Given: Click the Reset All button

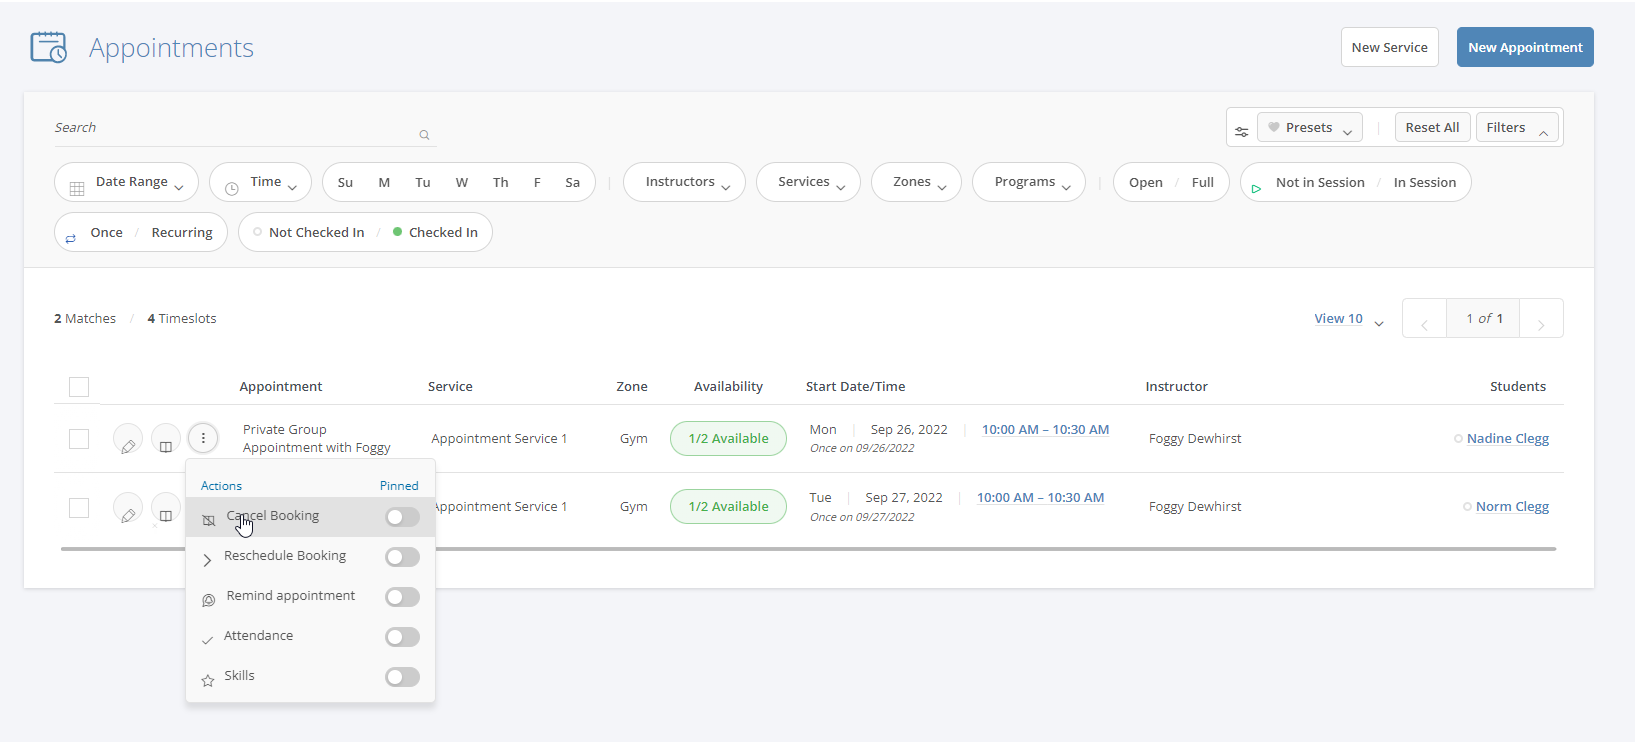Looking at the screenshot, I should point(1432,127).
